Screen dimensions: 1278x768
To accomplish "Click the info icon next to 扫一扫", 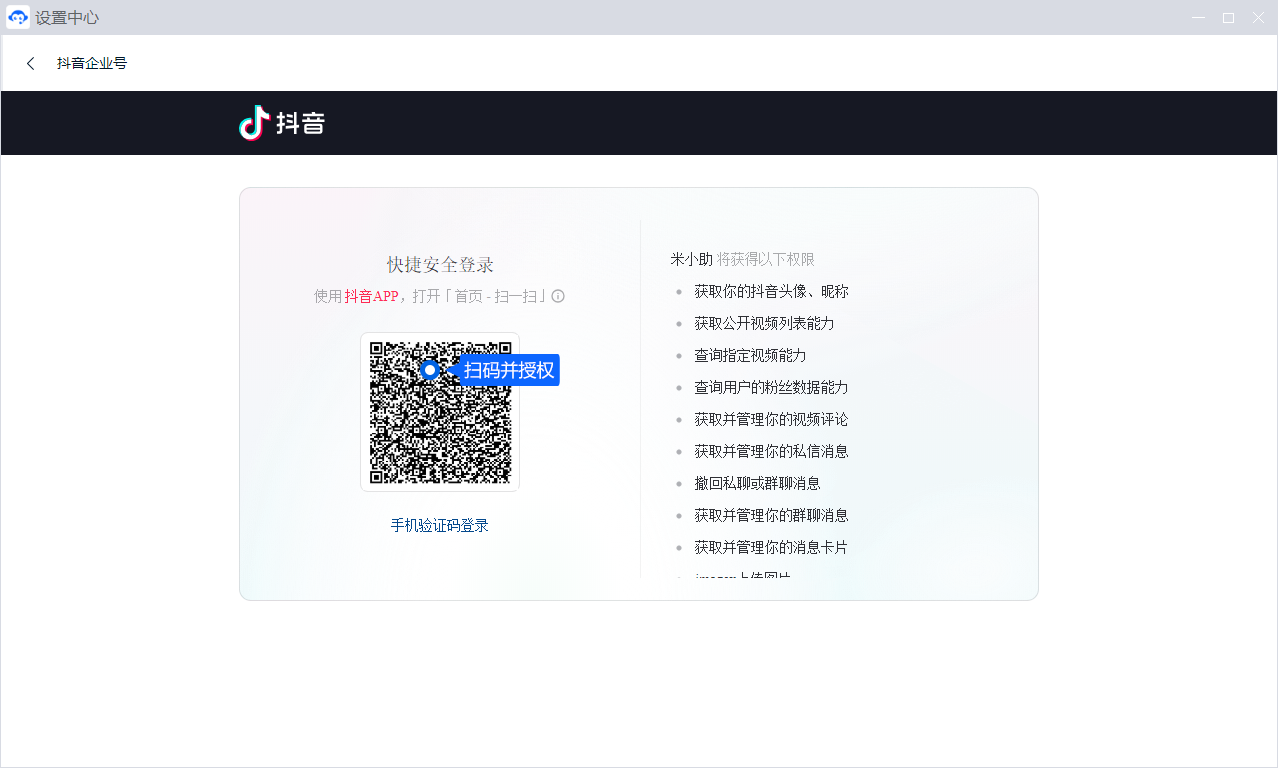I will pyautogui.click(x=558, y=296).
